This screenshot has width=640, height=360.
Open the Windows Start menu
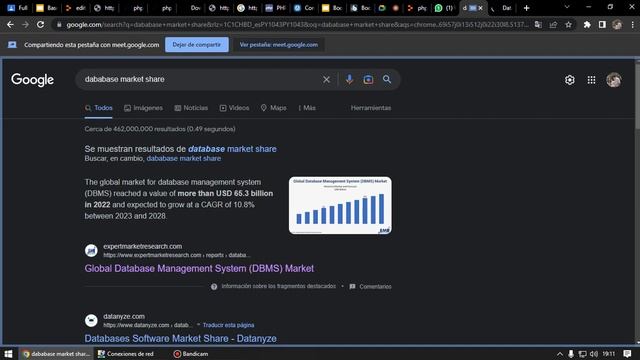pos(8,354)
